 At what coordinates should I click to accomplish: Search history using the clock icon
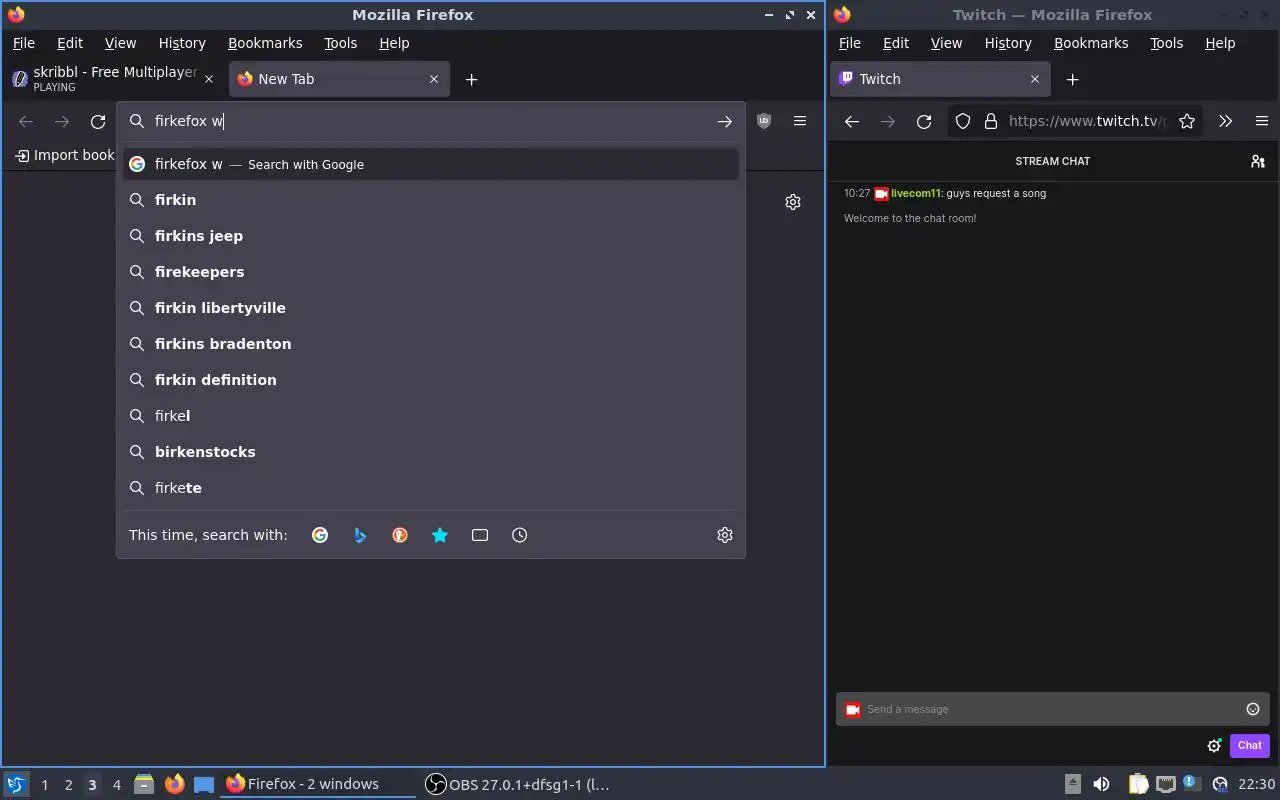tap(520, 535)
